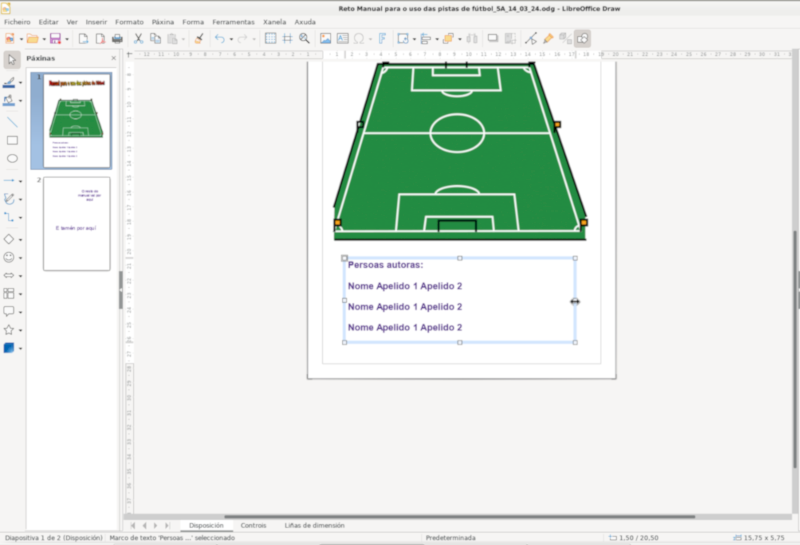The height and width of the screenshot is (545, 800).
Task: Toggle snap guides while moving
Action: [287, 38]
